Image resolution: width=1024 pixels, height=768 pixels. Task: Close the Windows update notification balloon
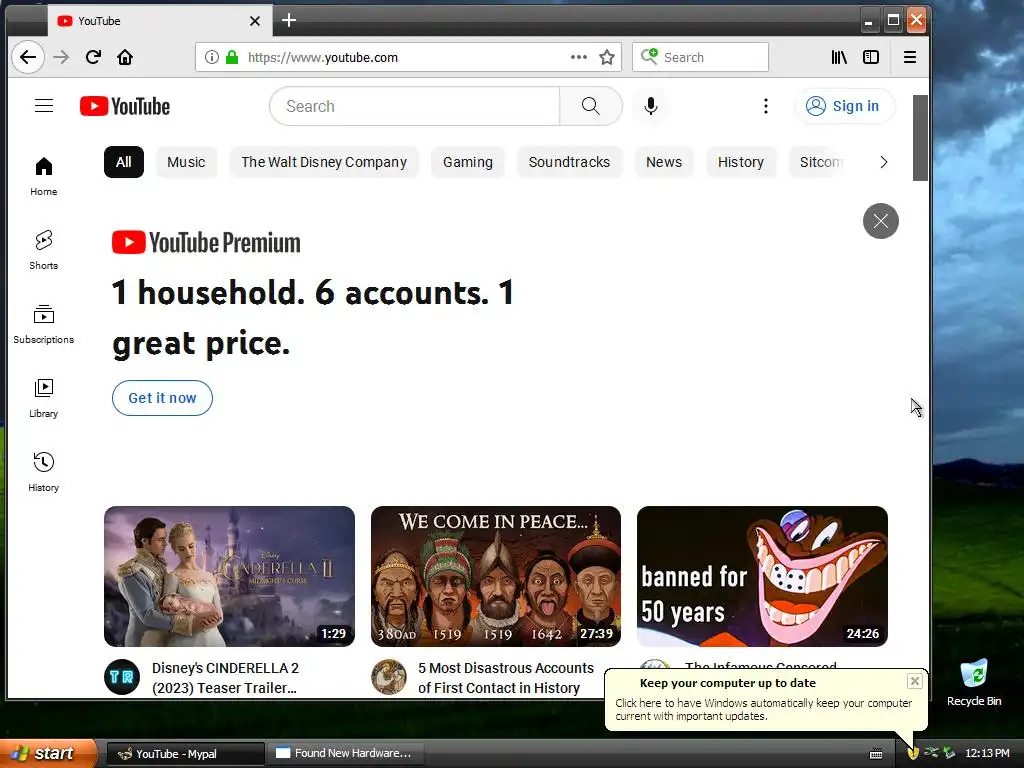[914, 681]
